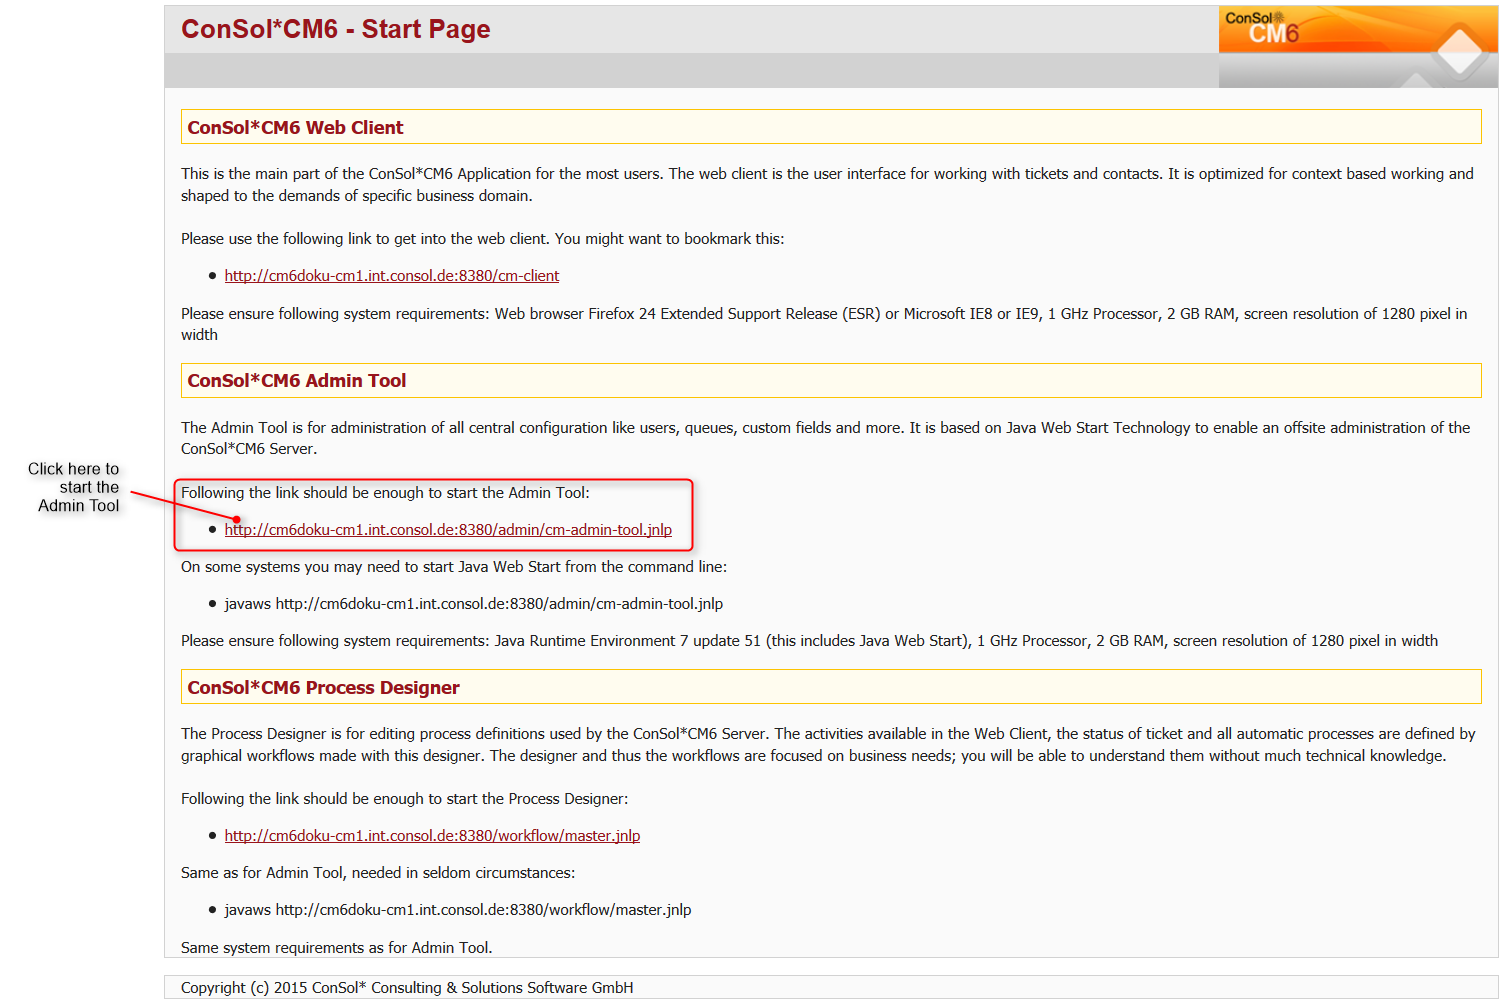Click the Copyright (c) 2015 ConSol footer text
Image resolution: width=1506 pixels, height=1001 pixels.
tap(407, 988)
